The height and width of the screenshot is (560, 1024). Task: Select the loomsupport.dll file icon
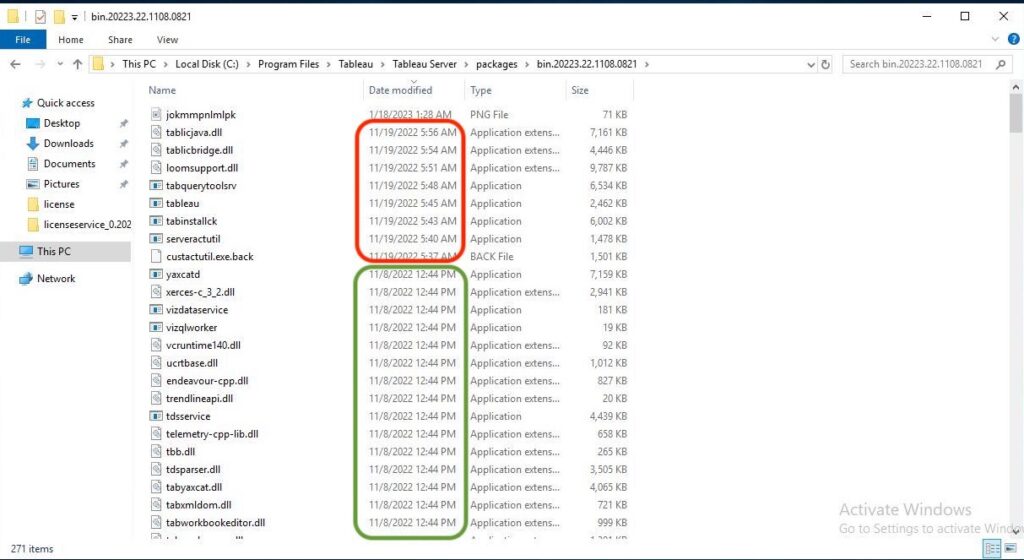tap(156, 168)
